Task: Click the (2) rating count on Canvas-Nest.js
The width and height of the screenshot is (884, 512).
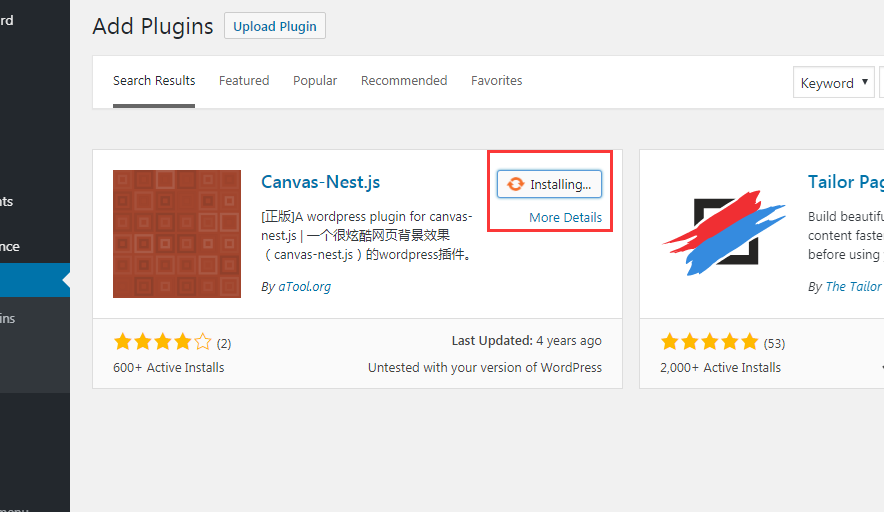Action: [224, 343]
